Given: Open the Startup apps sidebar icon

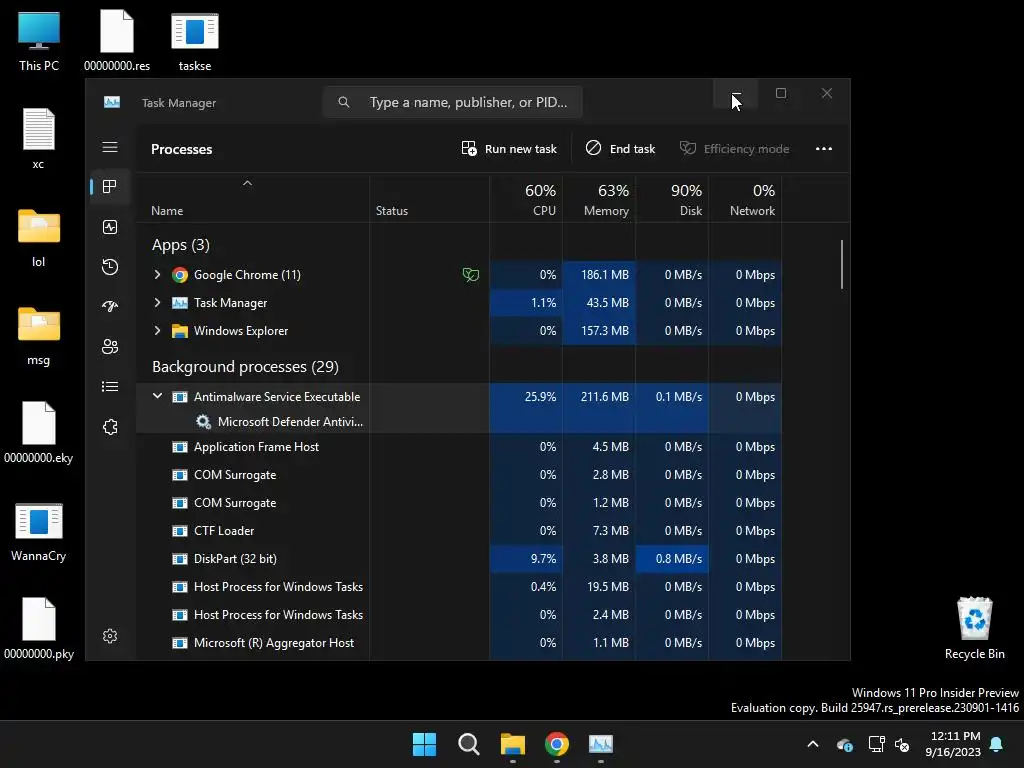Looking at the screenshot, I should pyautogui.click(x=110, y=306).
